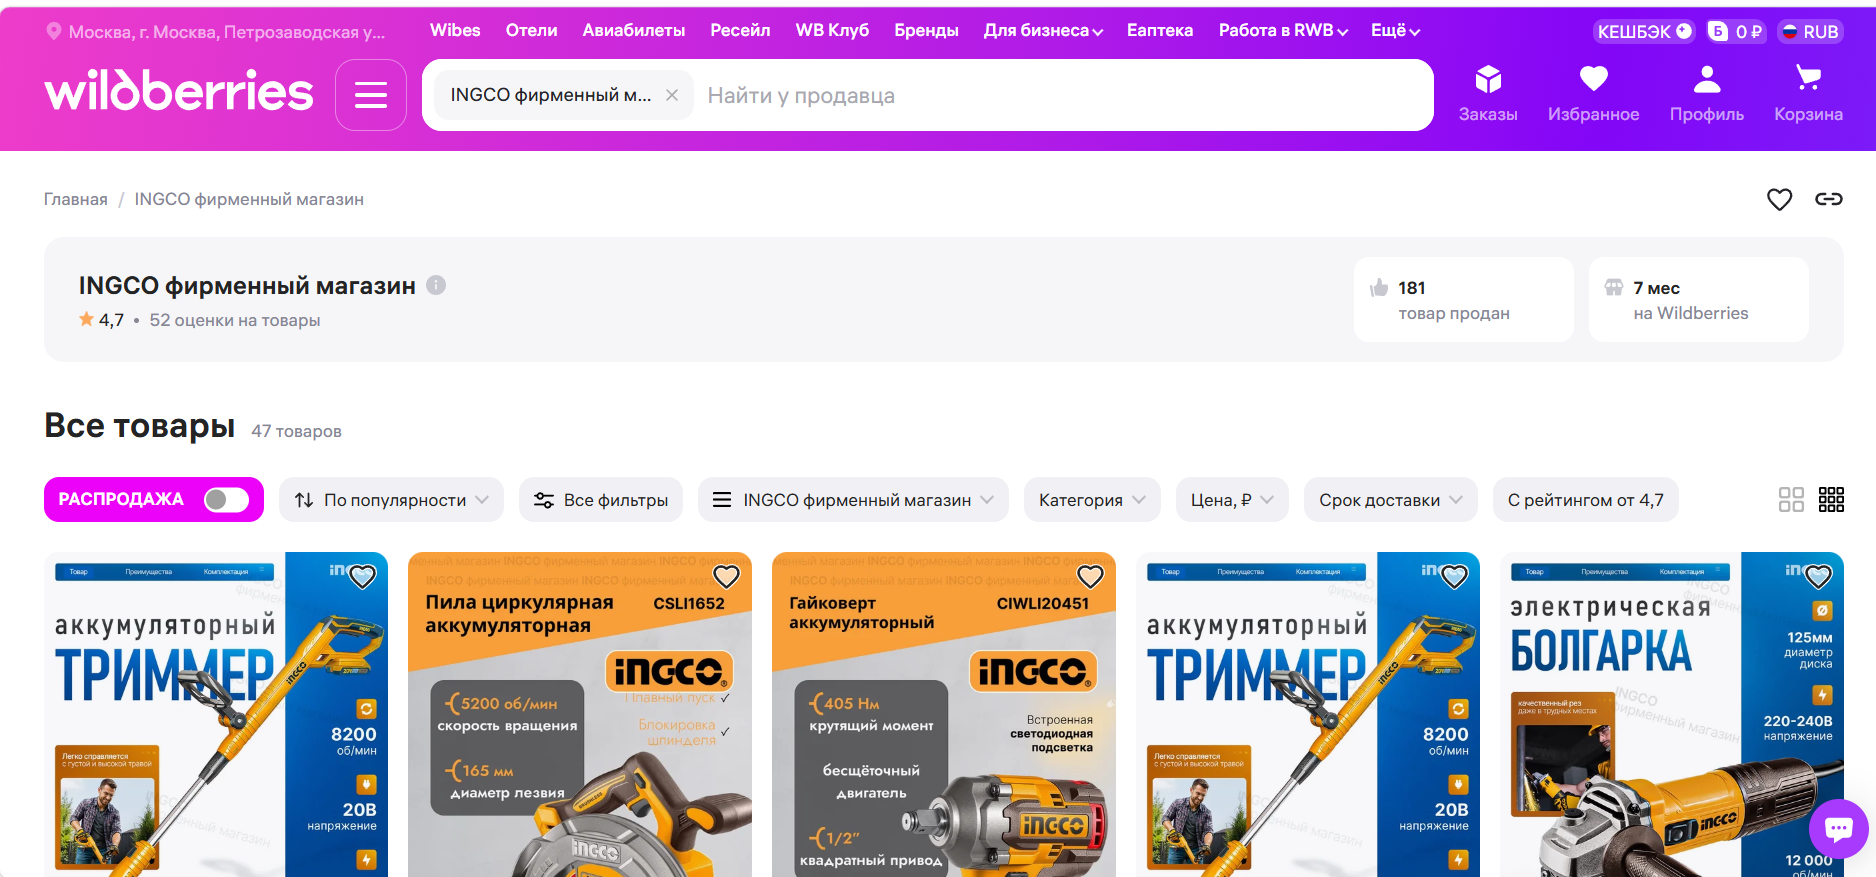The width and height of the screenshot is (1876, 877).
Task: Click the Все товары heading
Action: click(x=140, y=426)
